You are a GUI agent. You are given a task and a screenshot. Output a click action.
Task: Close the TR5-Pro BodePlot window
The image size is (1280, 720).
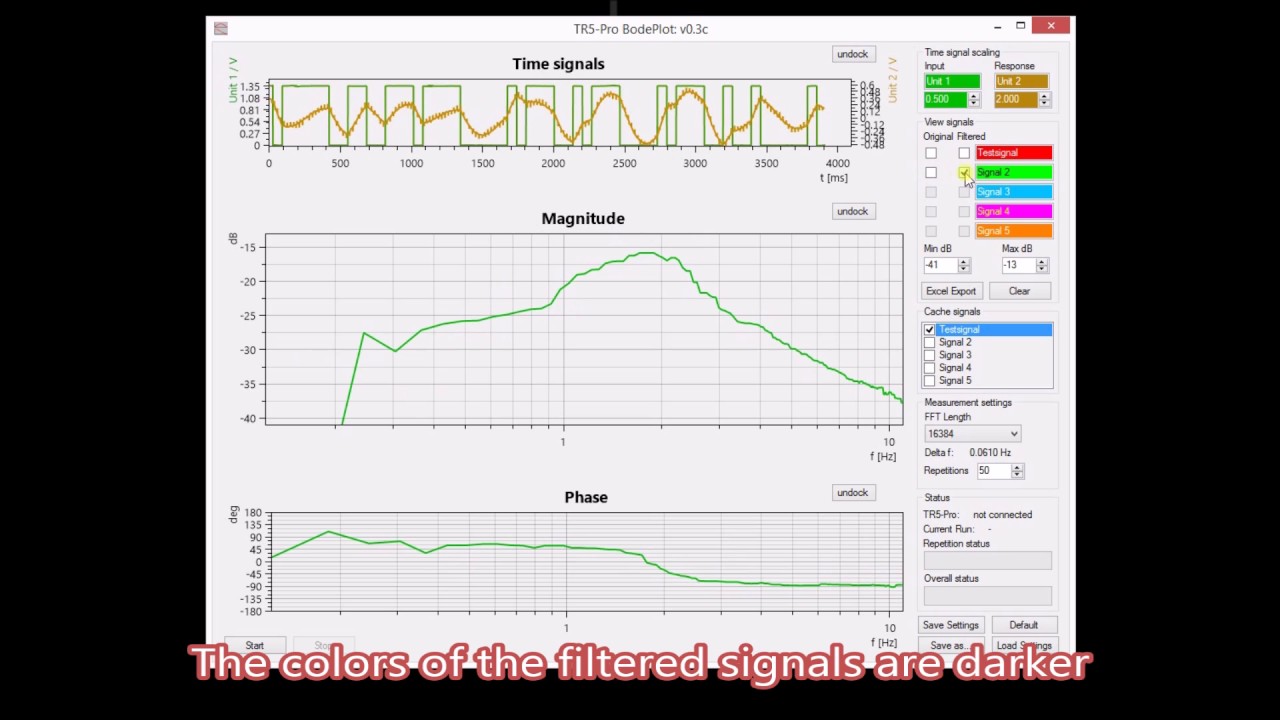pyautogui.click(x=1051, y=27)
